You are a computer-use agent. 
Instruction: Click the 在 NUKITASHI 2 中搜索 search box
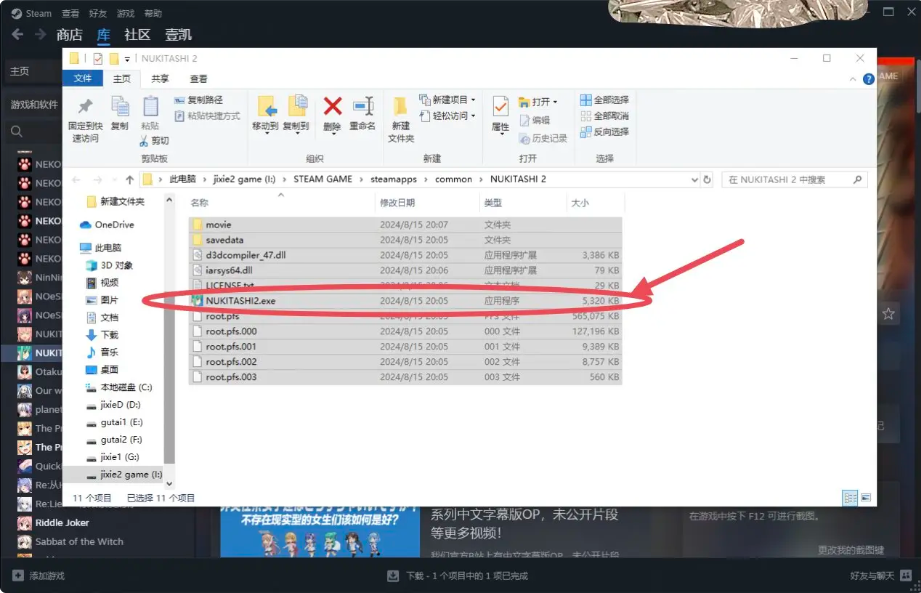(x=790, y=180)
